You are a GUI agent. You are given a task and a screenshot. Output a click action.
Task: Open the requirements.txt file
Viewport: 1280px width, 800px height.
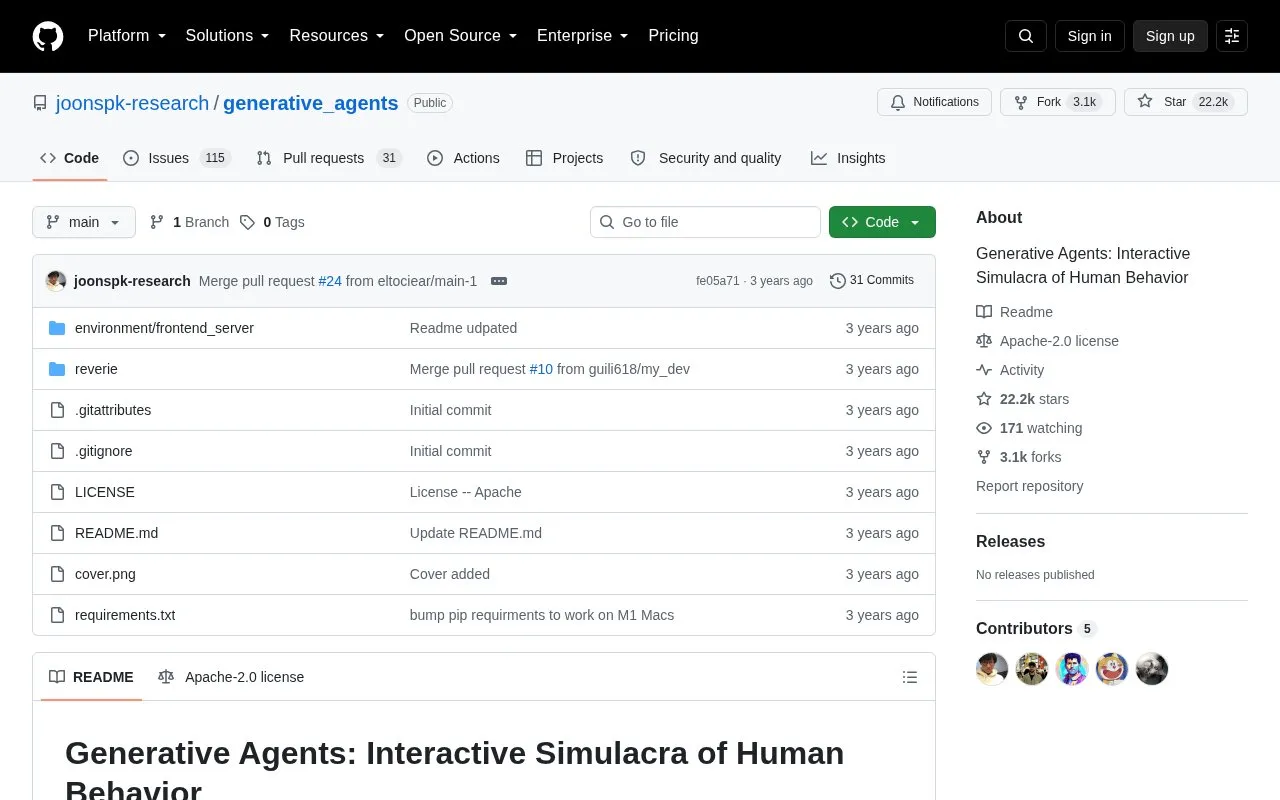click(125, 615)
